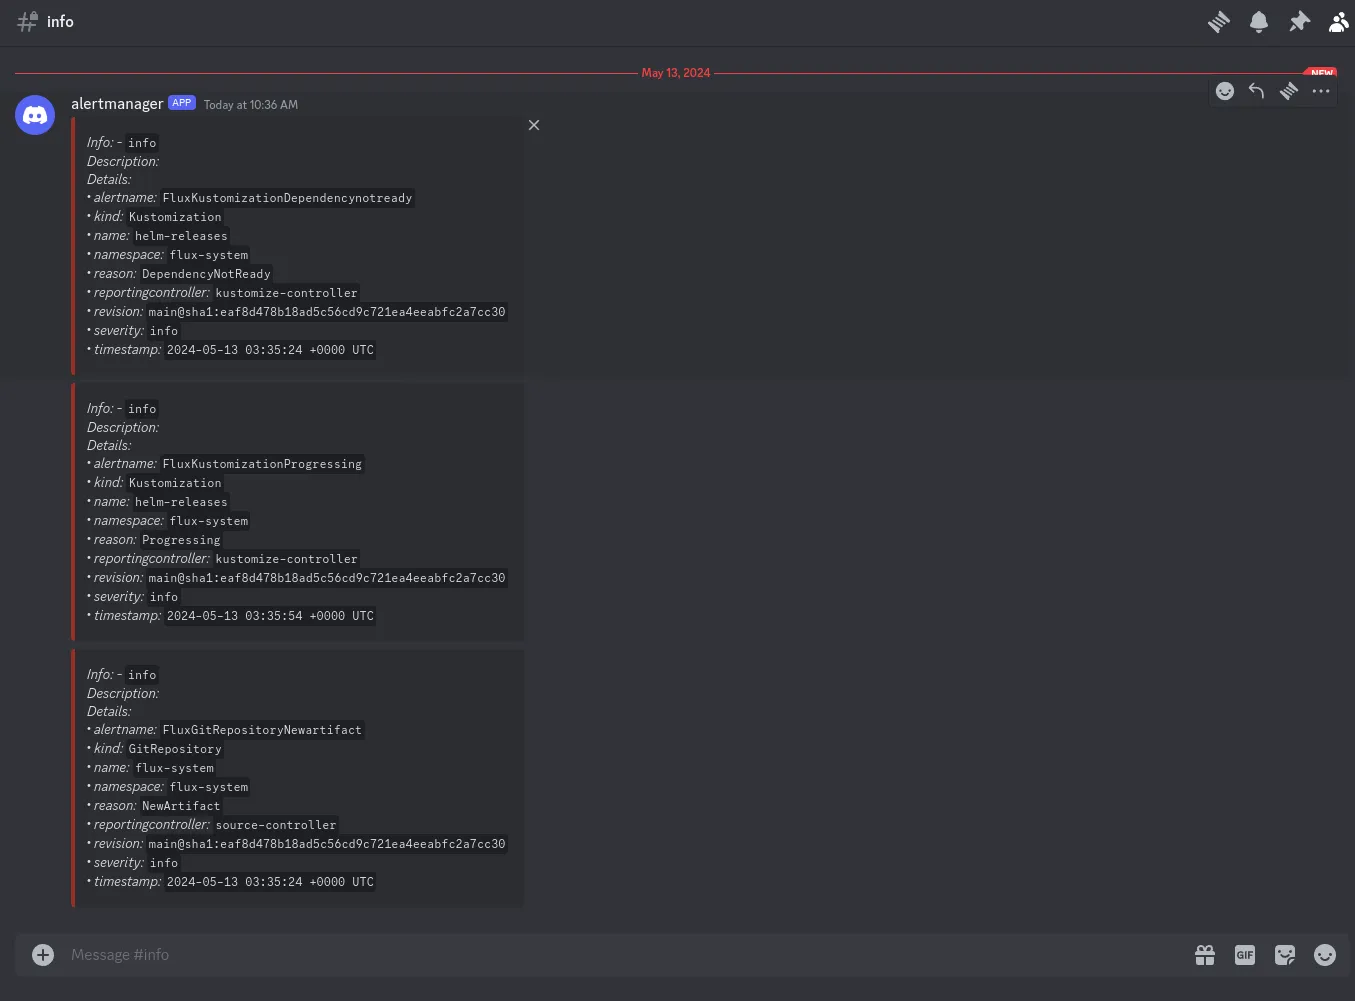Viewport: 1355px width, 1001px height.
Task: Open the attachment plus button
Action: point(43,955)
